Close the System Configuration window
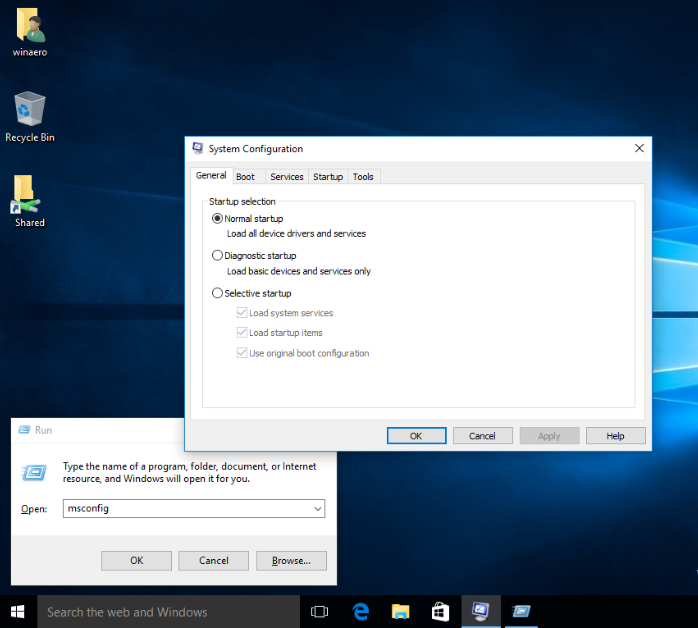This screenshot has height=628, width=698. 639,148
